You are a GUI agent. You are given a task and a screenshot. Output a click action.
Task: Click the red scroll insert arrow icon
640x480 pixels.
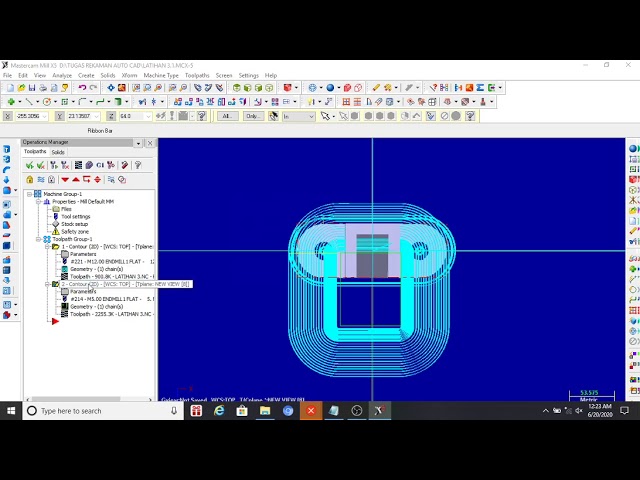(98, 180)
